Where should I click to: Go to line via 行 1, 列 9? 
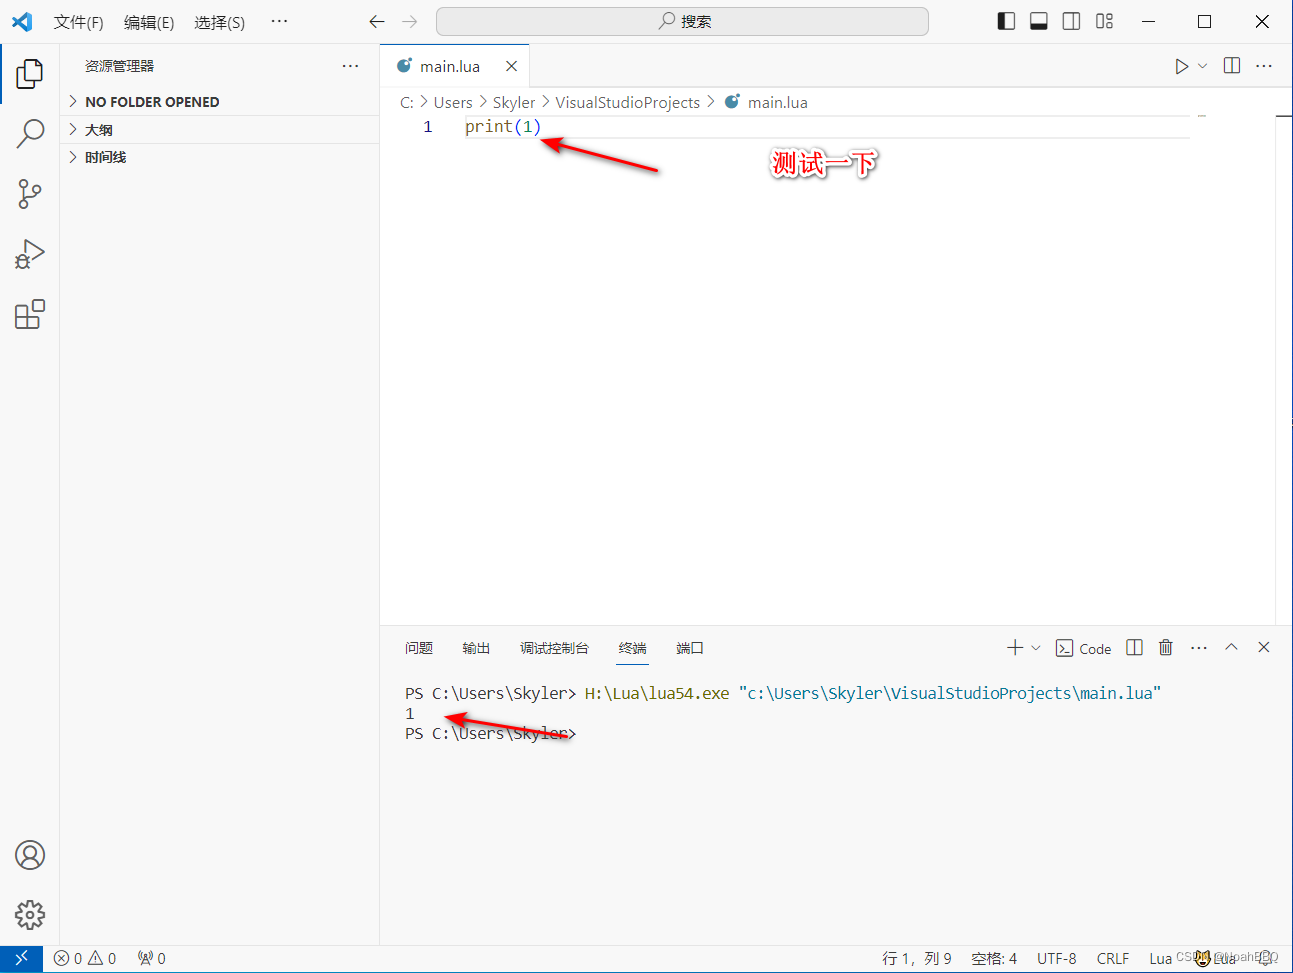(x=917, y=958)
